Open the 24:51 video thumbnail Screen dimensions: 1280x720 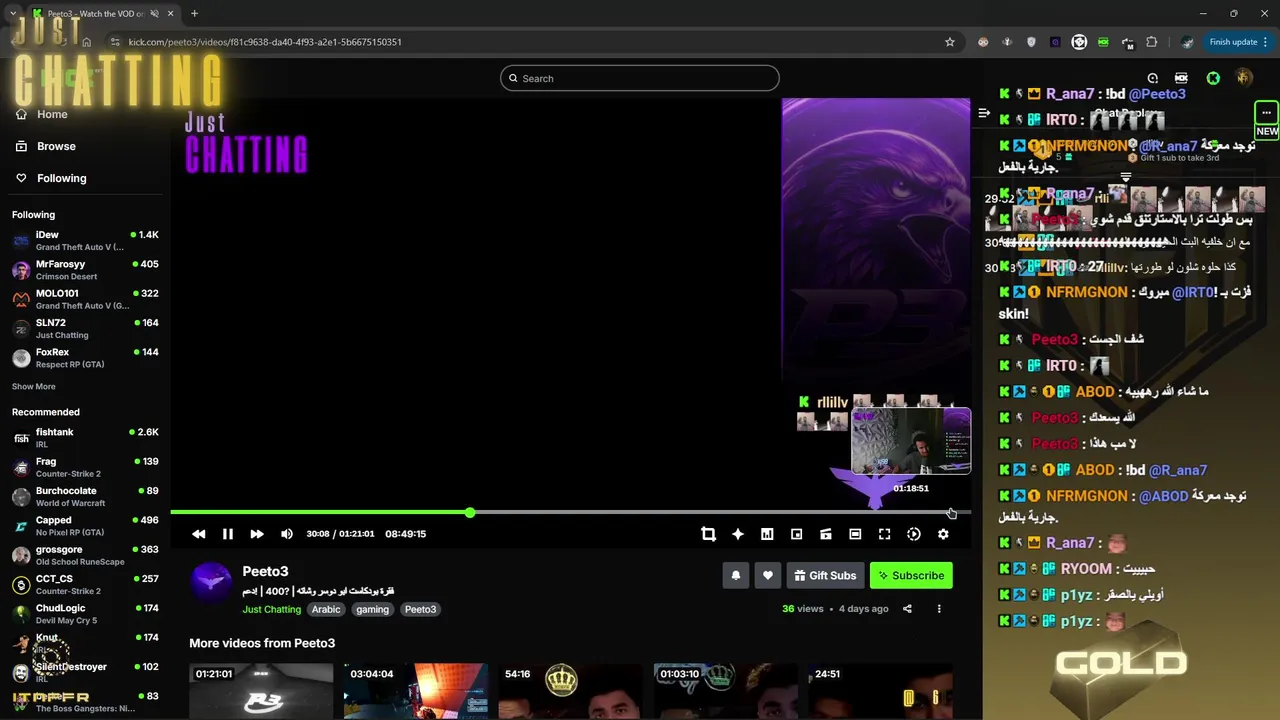(880, 691)
